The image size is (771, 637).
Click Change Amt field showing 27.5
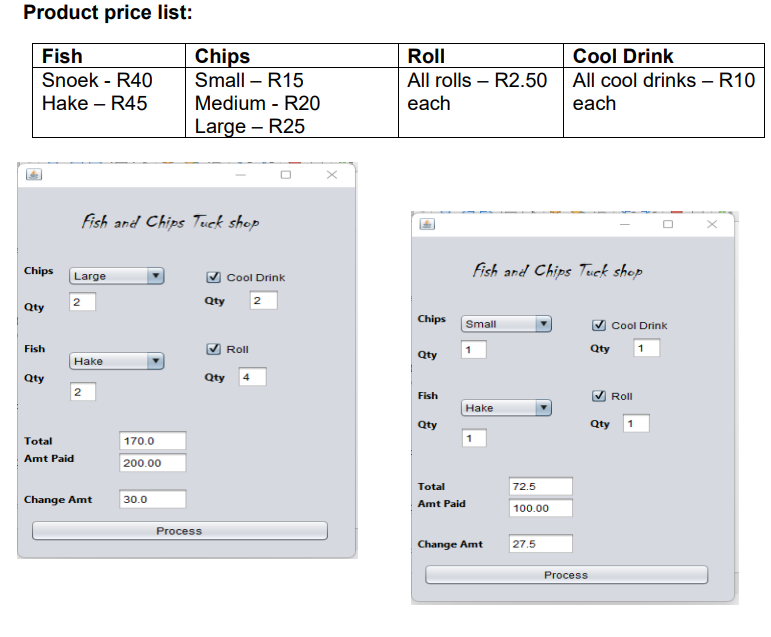pos(541,544)
